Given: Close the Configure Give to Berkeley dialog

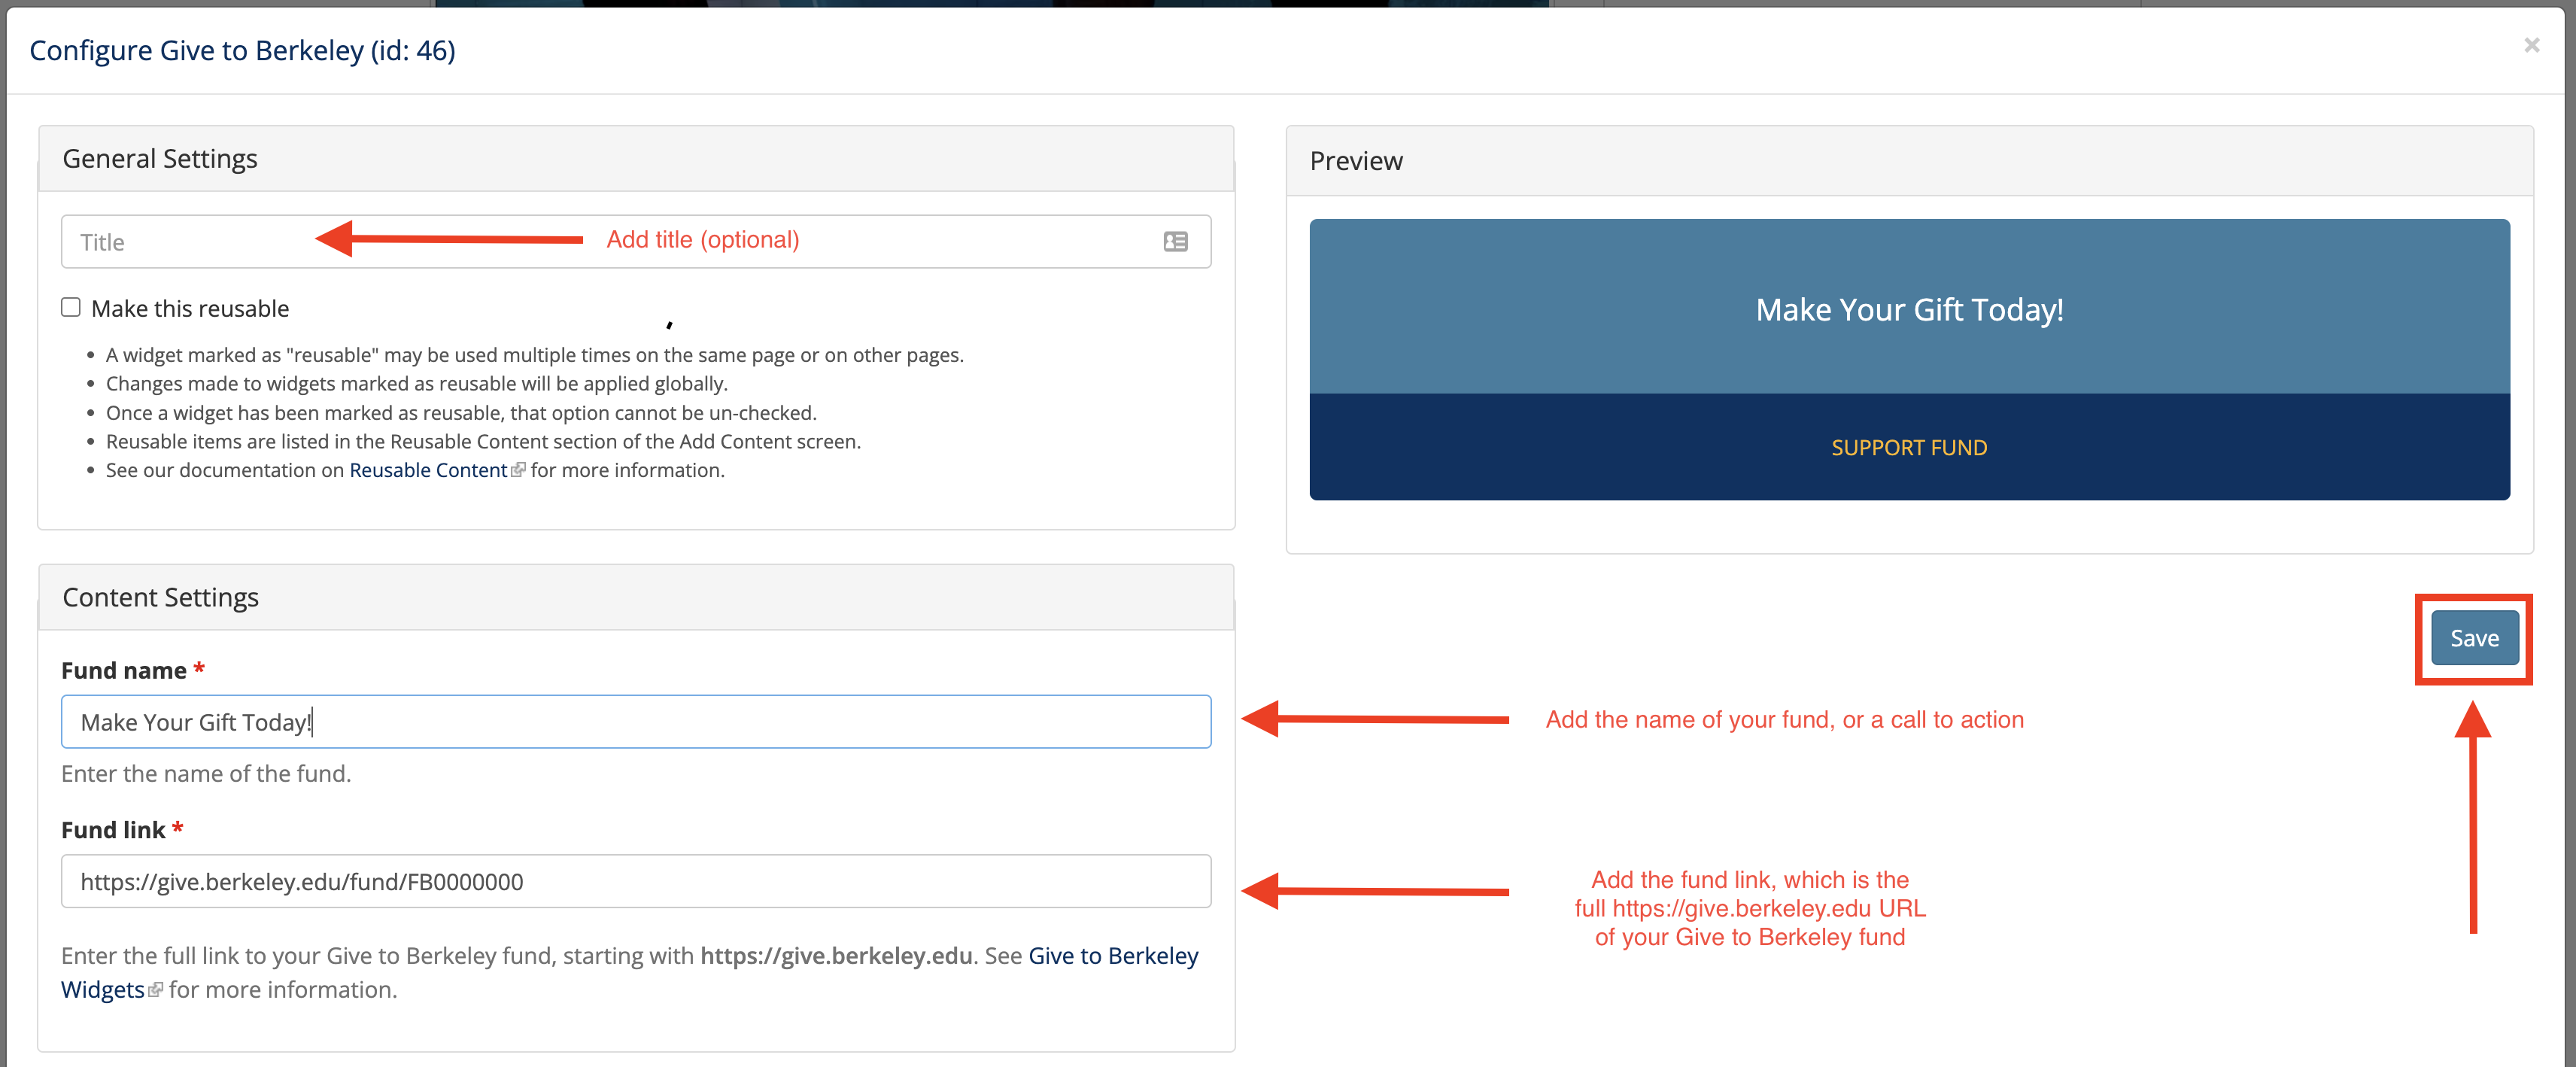Looking at the screenshot, I should click(2532, 44).
